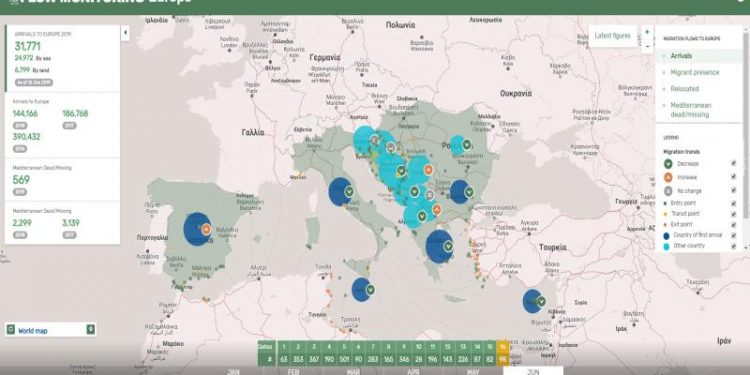The image size is (750, 375).
Task: Uncheck the Decrease trend checkbox
Action: pos(734,164)
